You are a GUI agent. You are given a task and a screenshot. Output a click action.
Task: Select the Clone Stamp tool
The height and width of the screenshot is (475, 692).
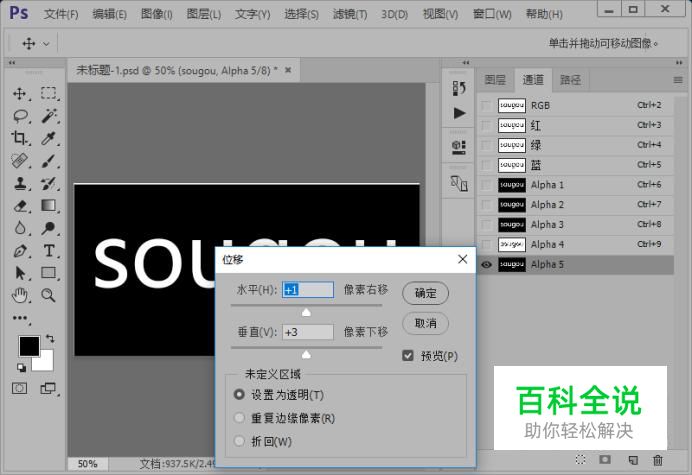click(x=20, y=183)
